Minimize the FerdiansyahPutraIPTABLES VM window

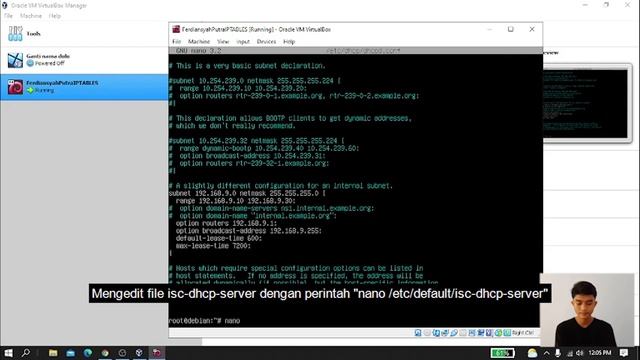click(489, 29)
